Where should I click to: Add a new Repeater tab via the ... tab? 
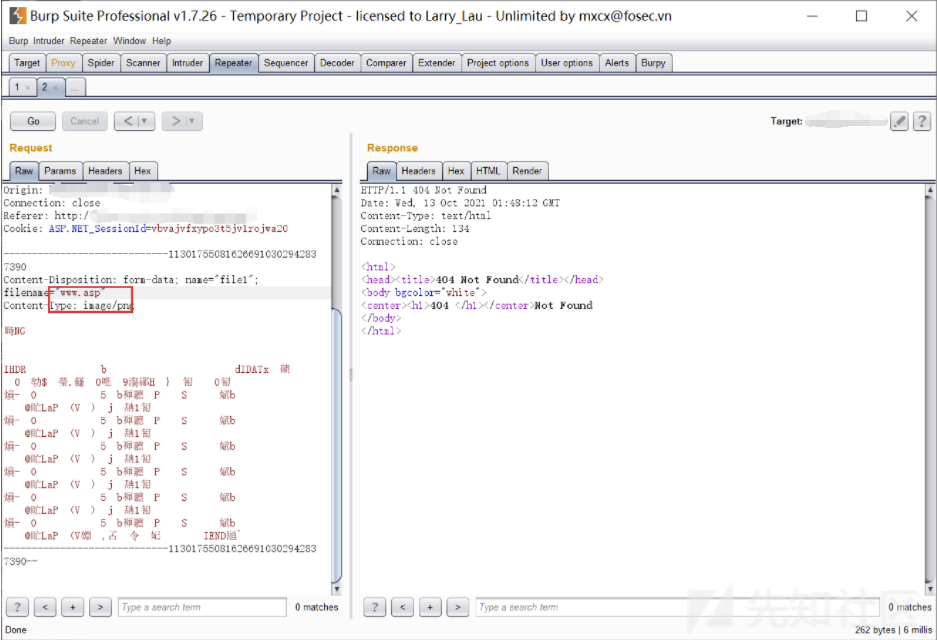[75, 88]
